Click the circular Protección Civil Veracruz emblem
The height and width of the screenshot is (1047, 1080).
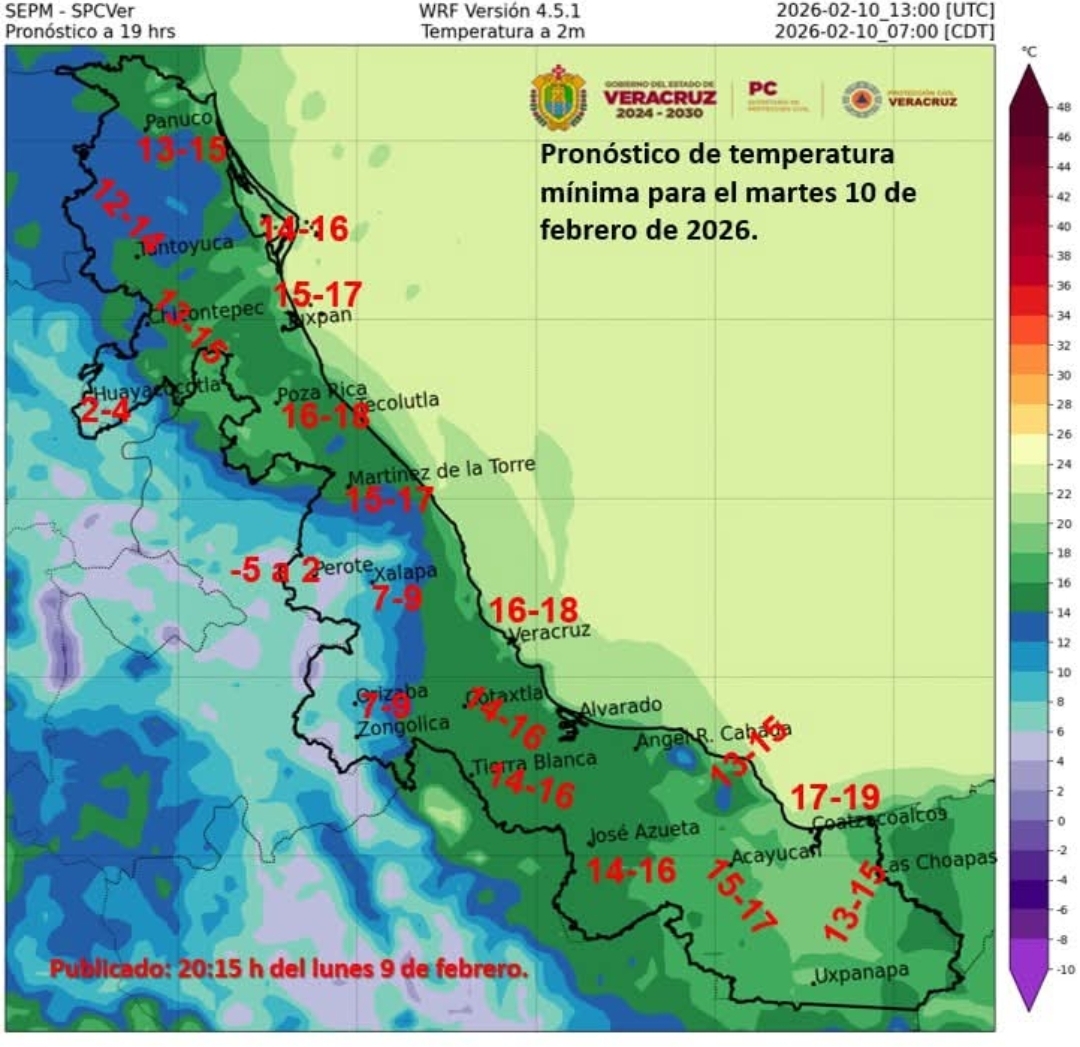861,99
